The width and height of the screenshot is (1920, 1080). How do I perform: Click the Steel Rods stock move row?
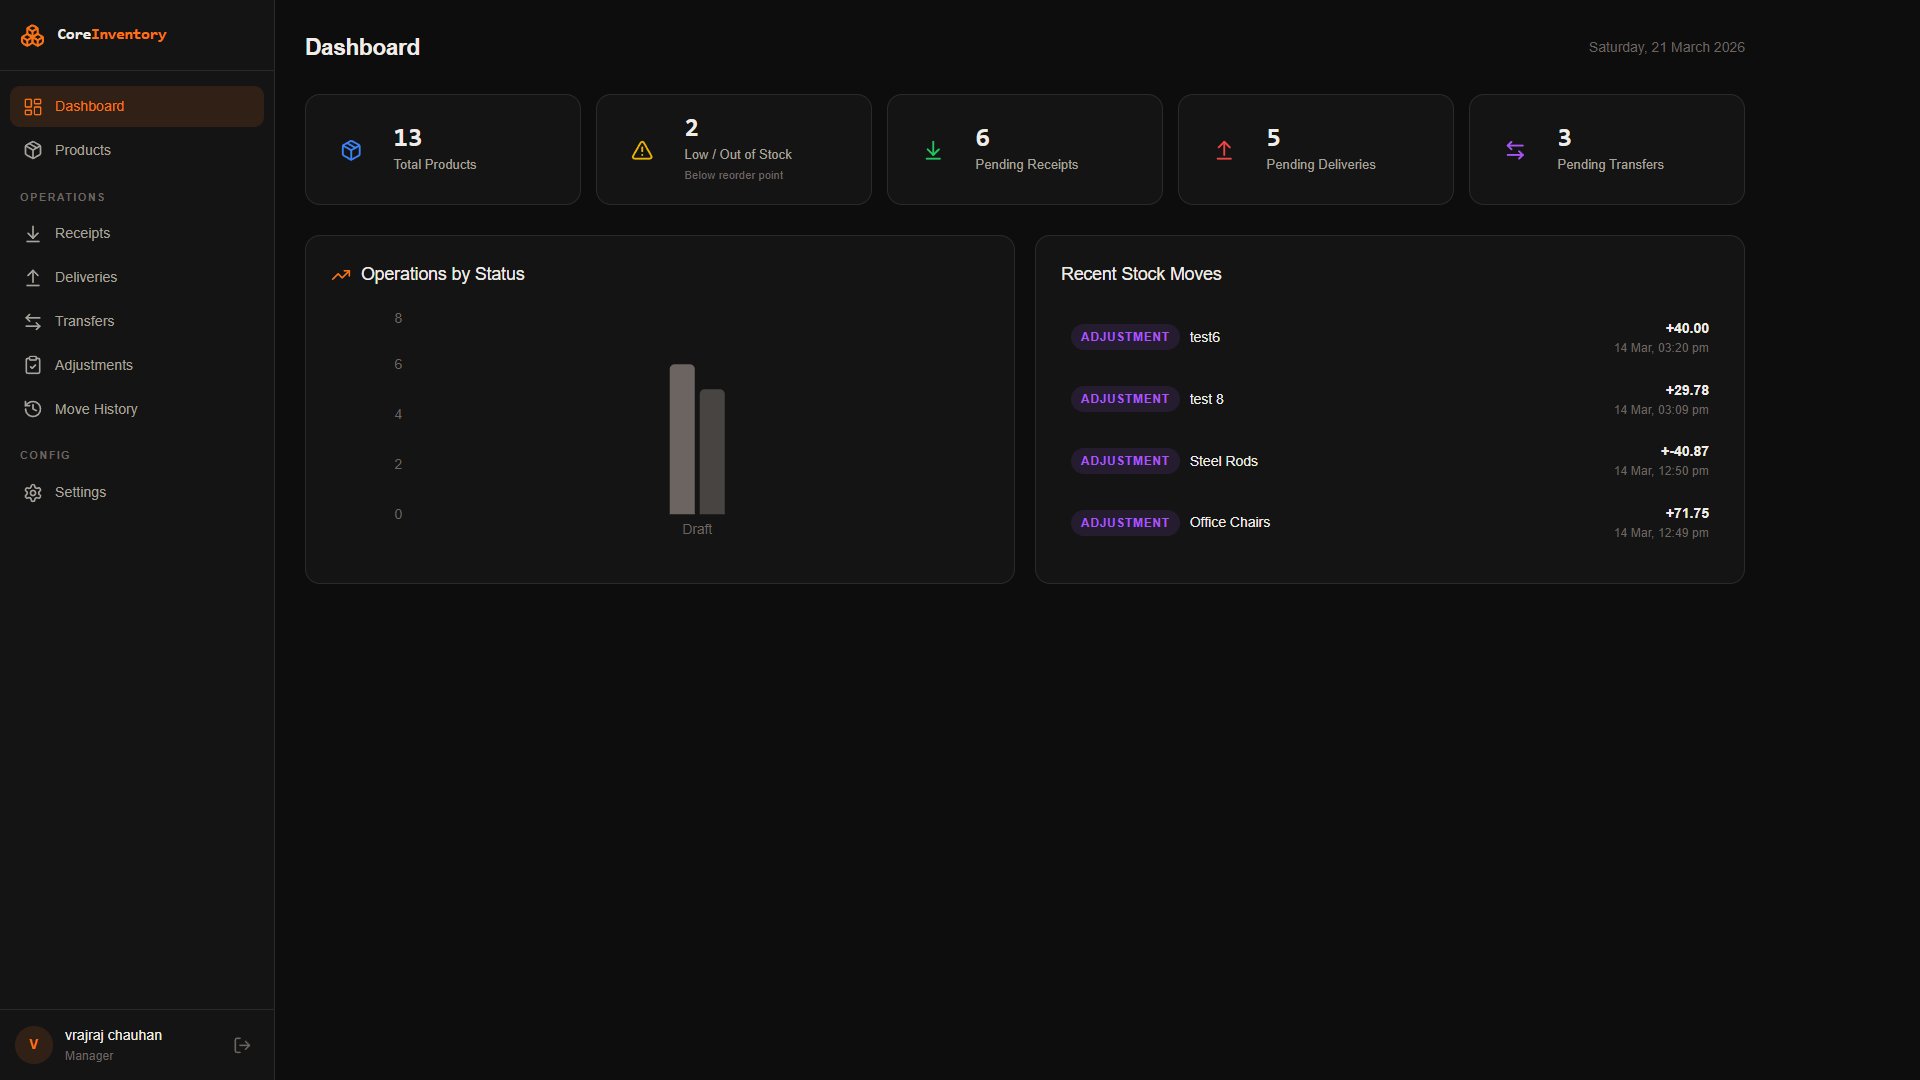(1389, 461)
